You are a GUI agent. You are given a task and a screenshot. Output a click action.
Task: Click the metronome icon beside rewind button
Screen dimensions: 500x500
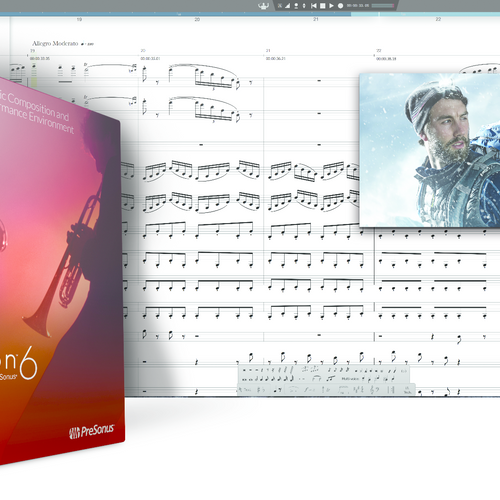click(x=304, y=6)
